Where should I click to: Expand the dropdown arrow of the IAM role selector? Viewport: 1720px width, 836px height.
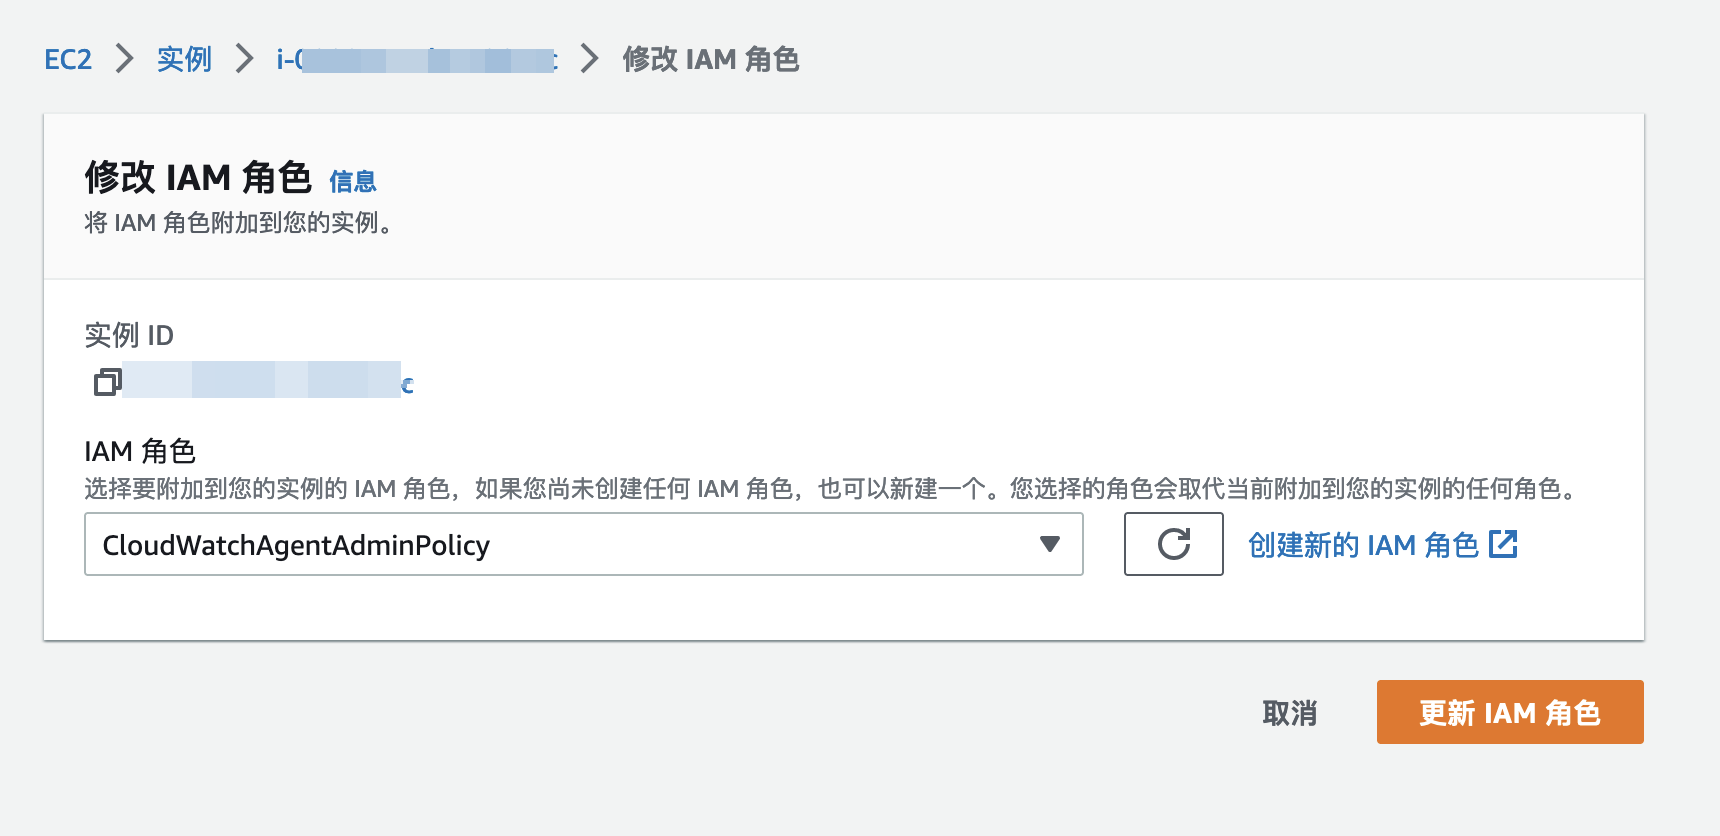(1049, 544)
